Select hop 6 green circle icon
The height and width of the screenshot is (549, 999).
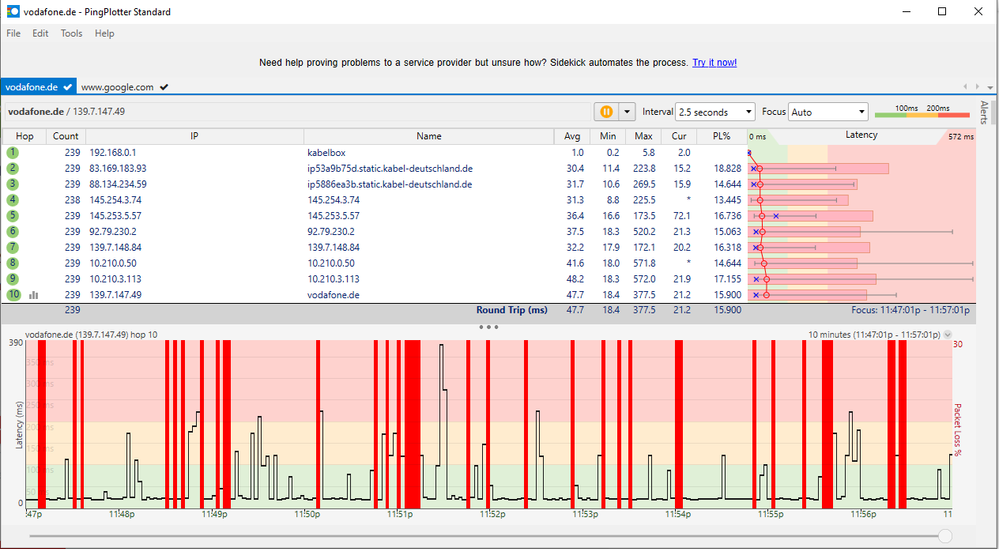pos(13,231)
